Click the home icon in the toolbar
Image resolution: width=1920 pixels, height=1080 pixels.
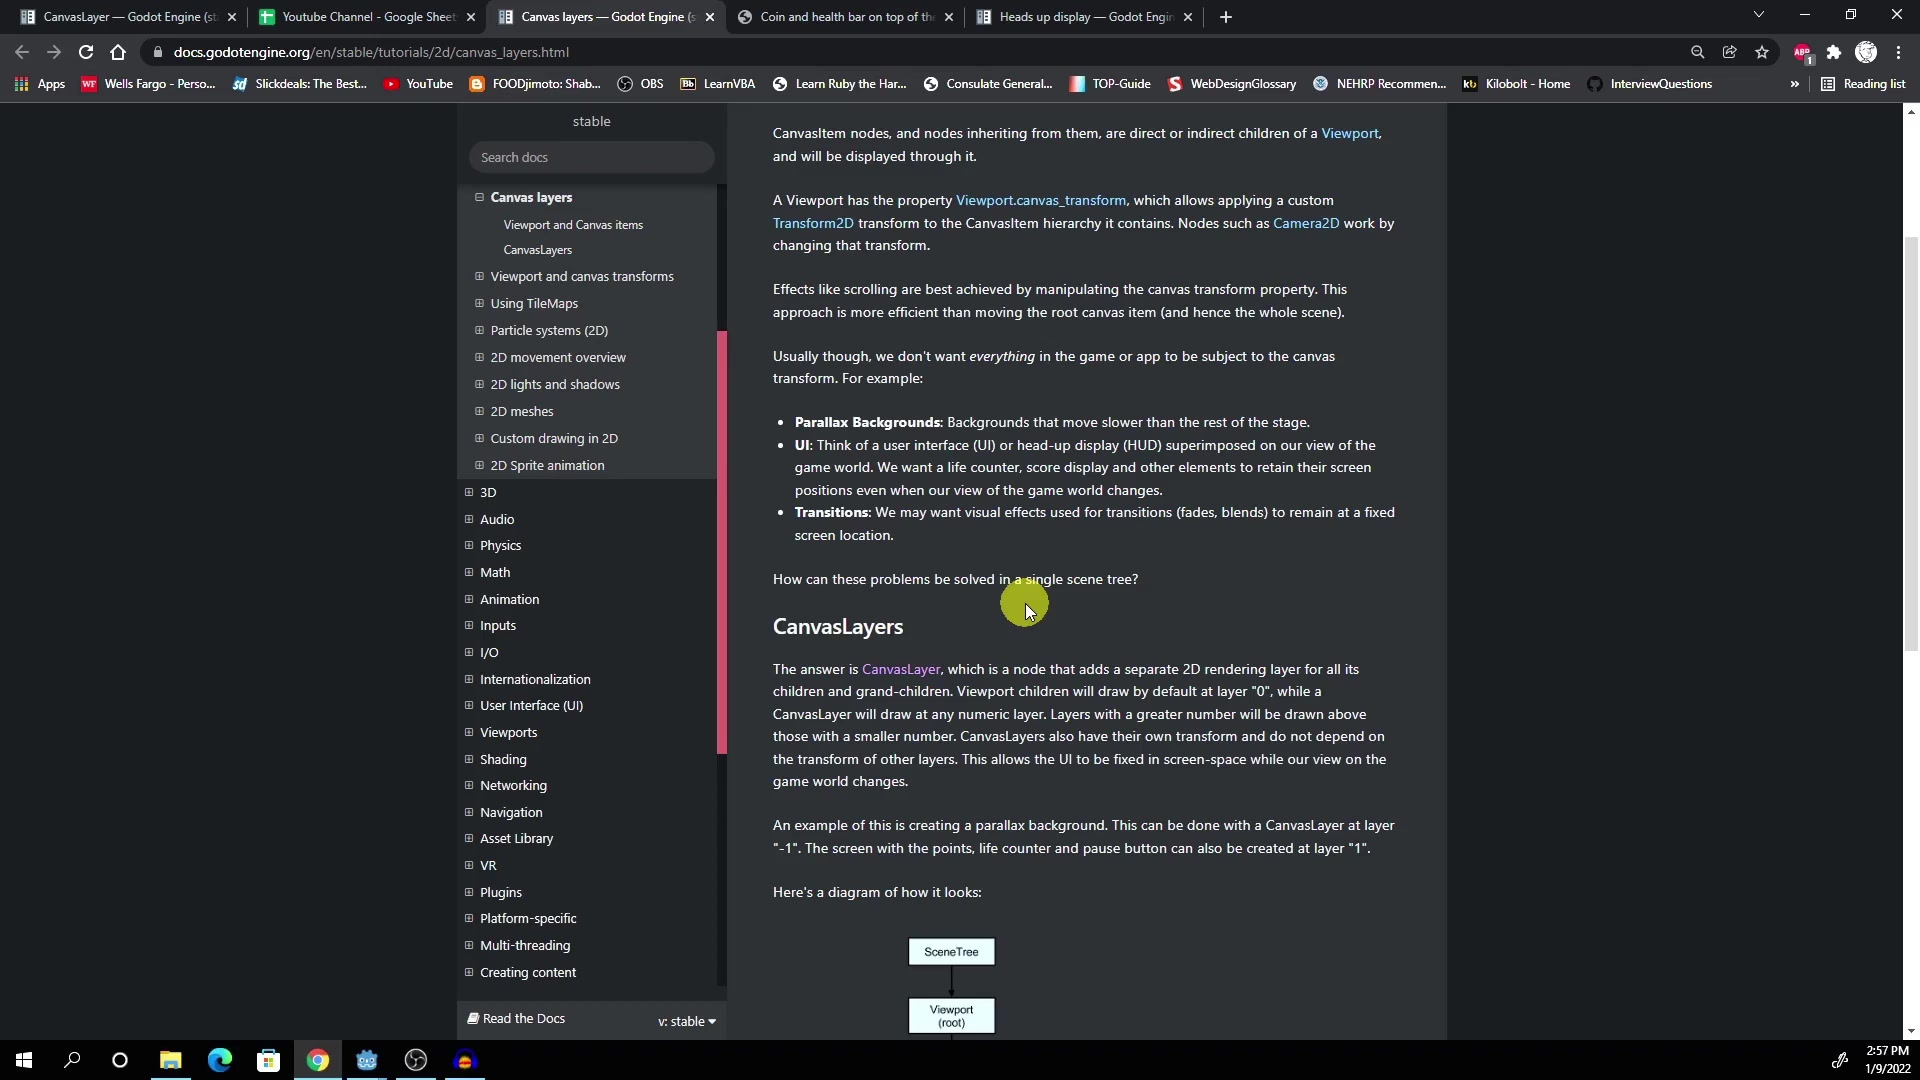pos(118,52)
